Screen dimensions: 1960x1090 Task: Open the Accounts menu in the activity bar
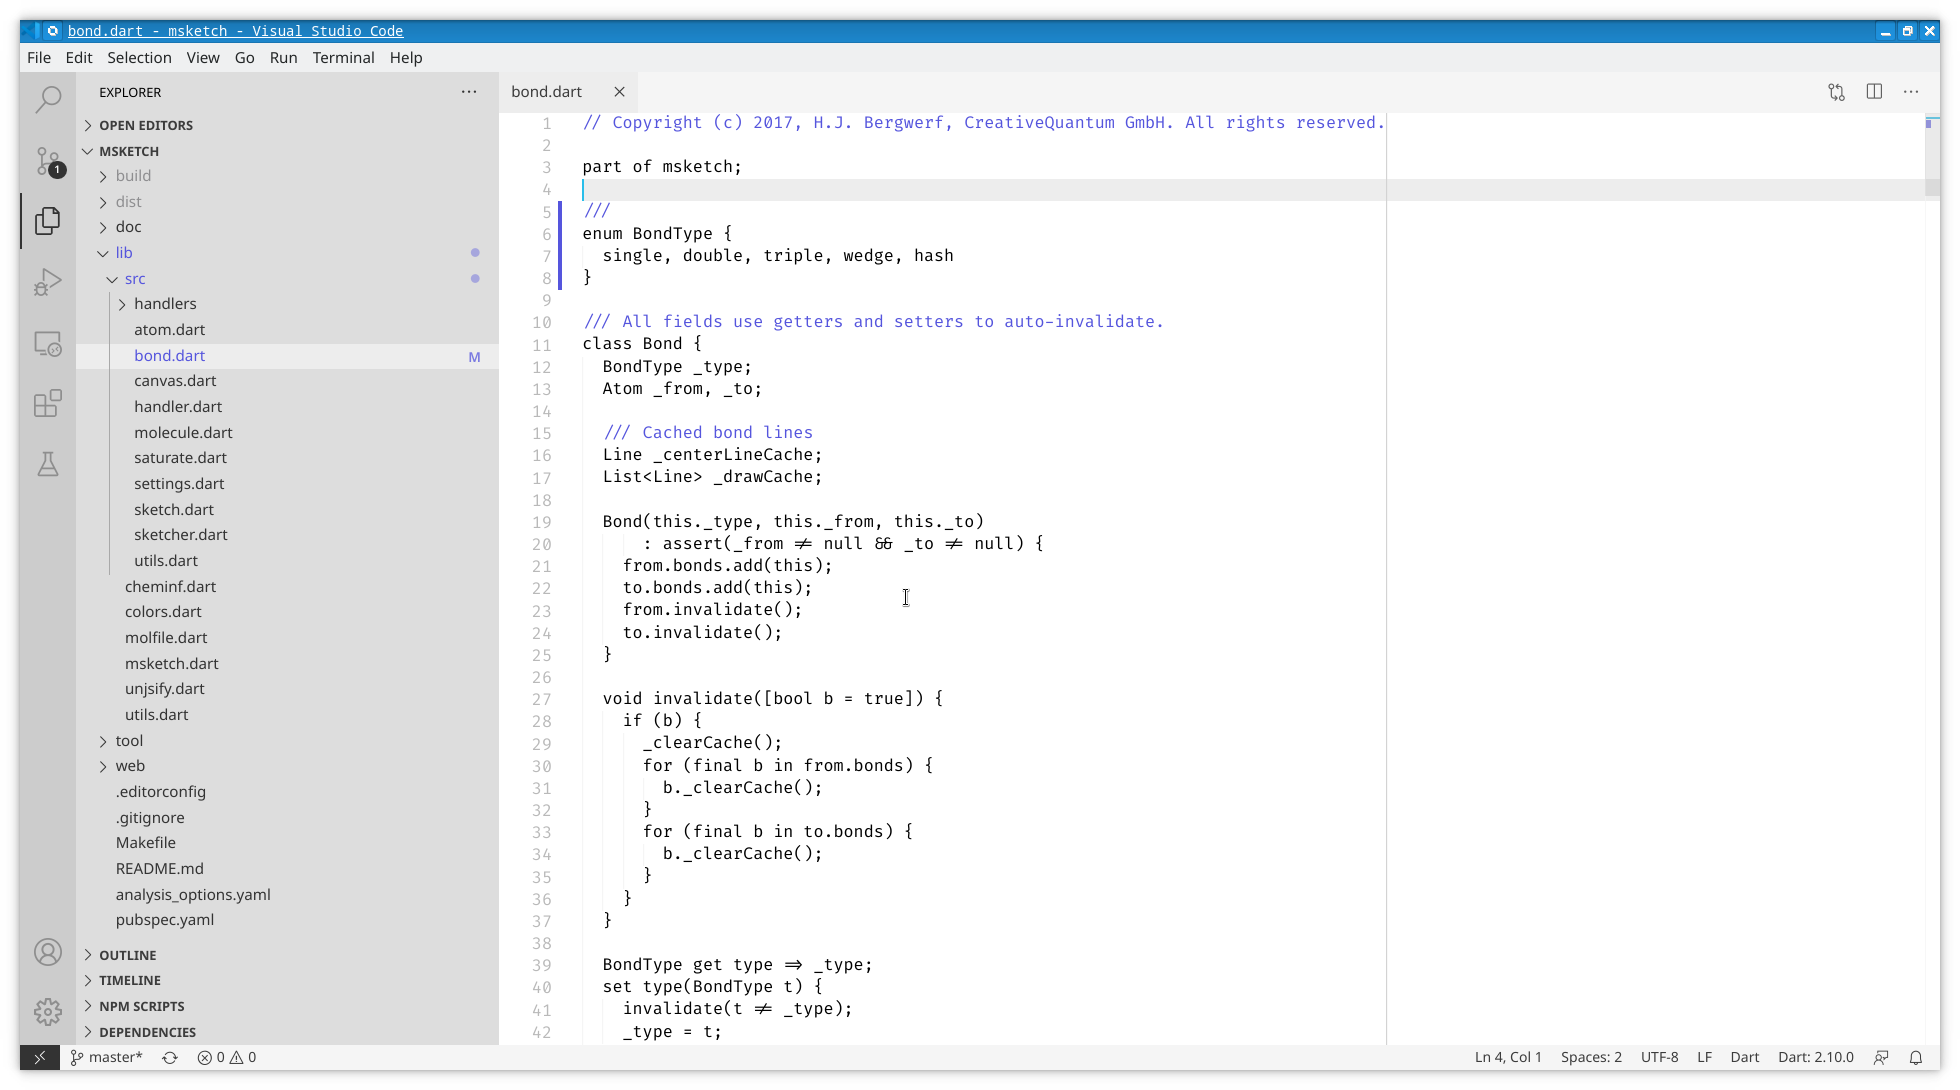coord(47,952)
